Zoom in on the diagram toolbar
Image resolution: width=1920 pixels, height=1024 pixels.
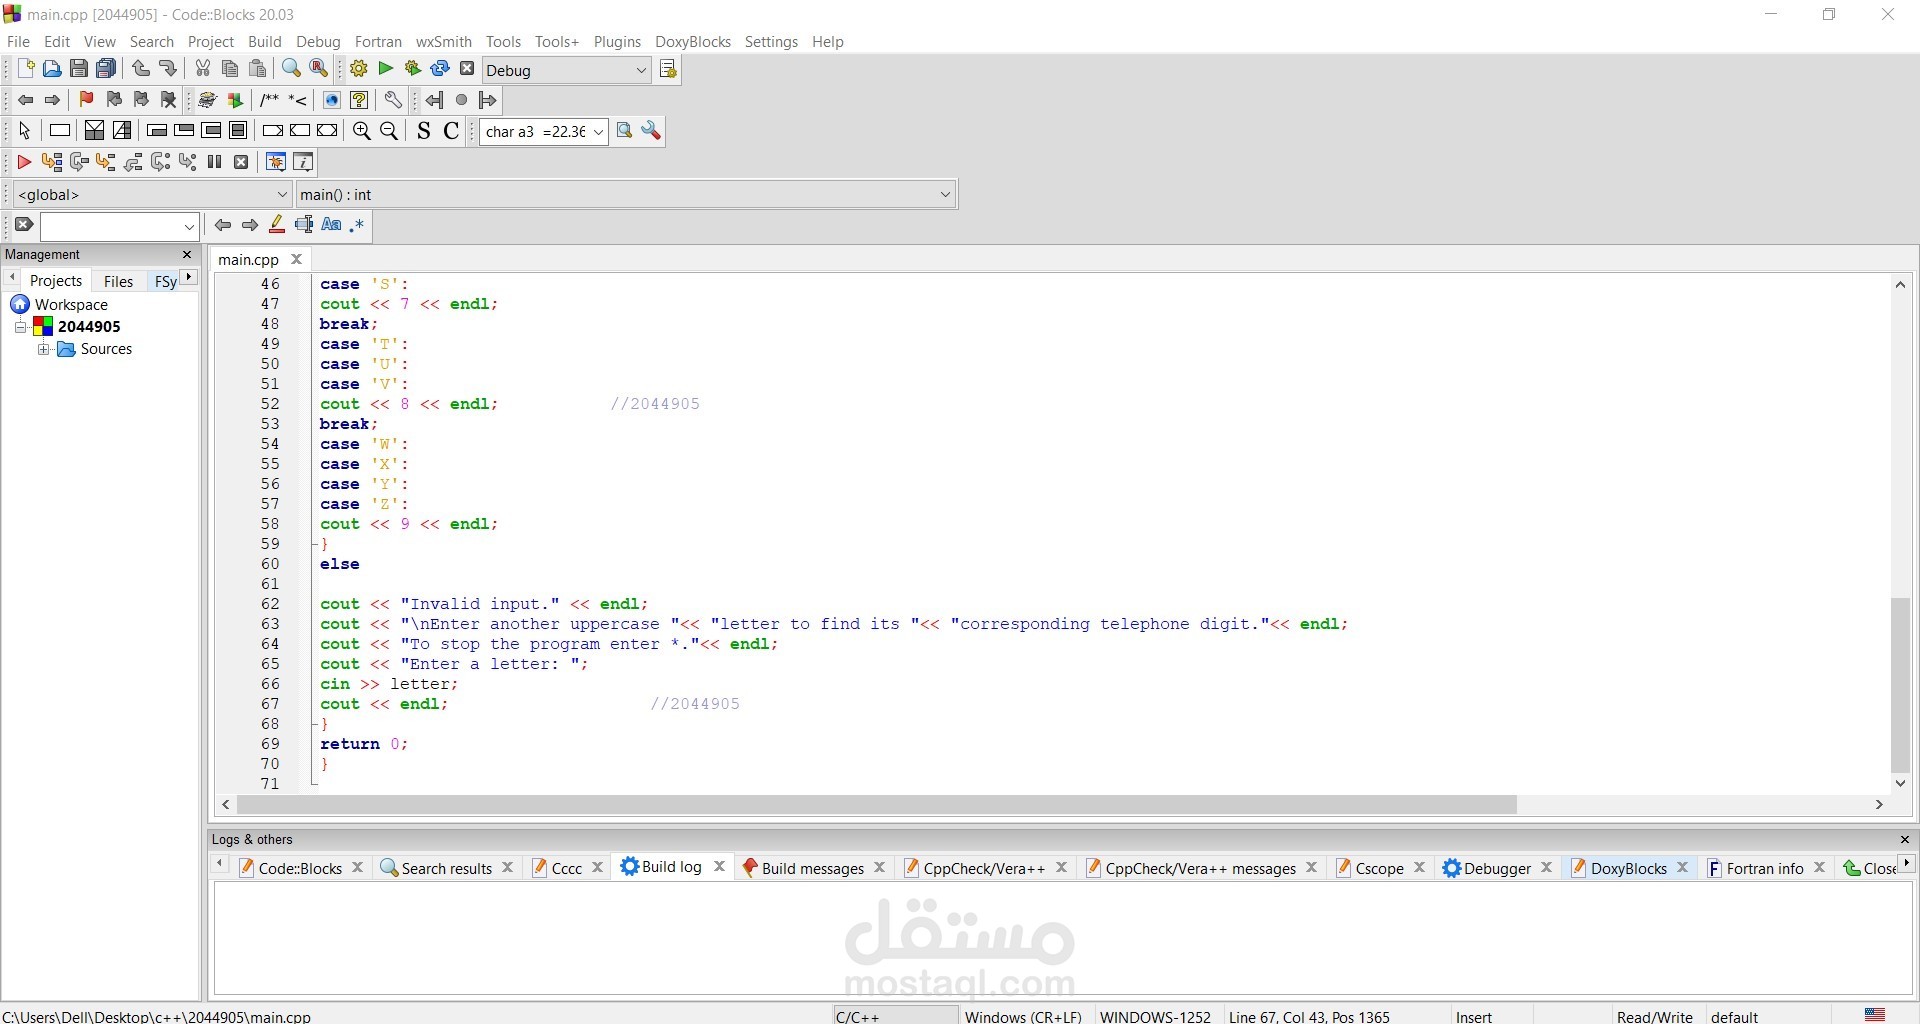[x=362, y=131]
